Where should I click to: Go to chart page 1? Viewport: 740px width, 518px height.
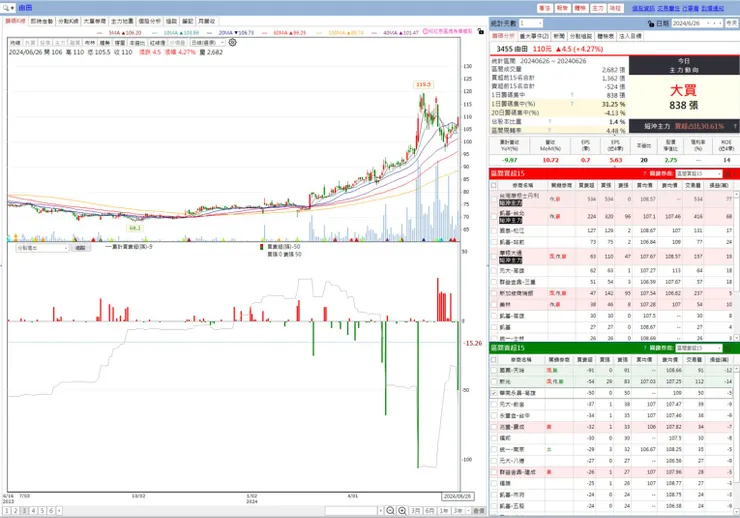coord(7,510)
